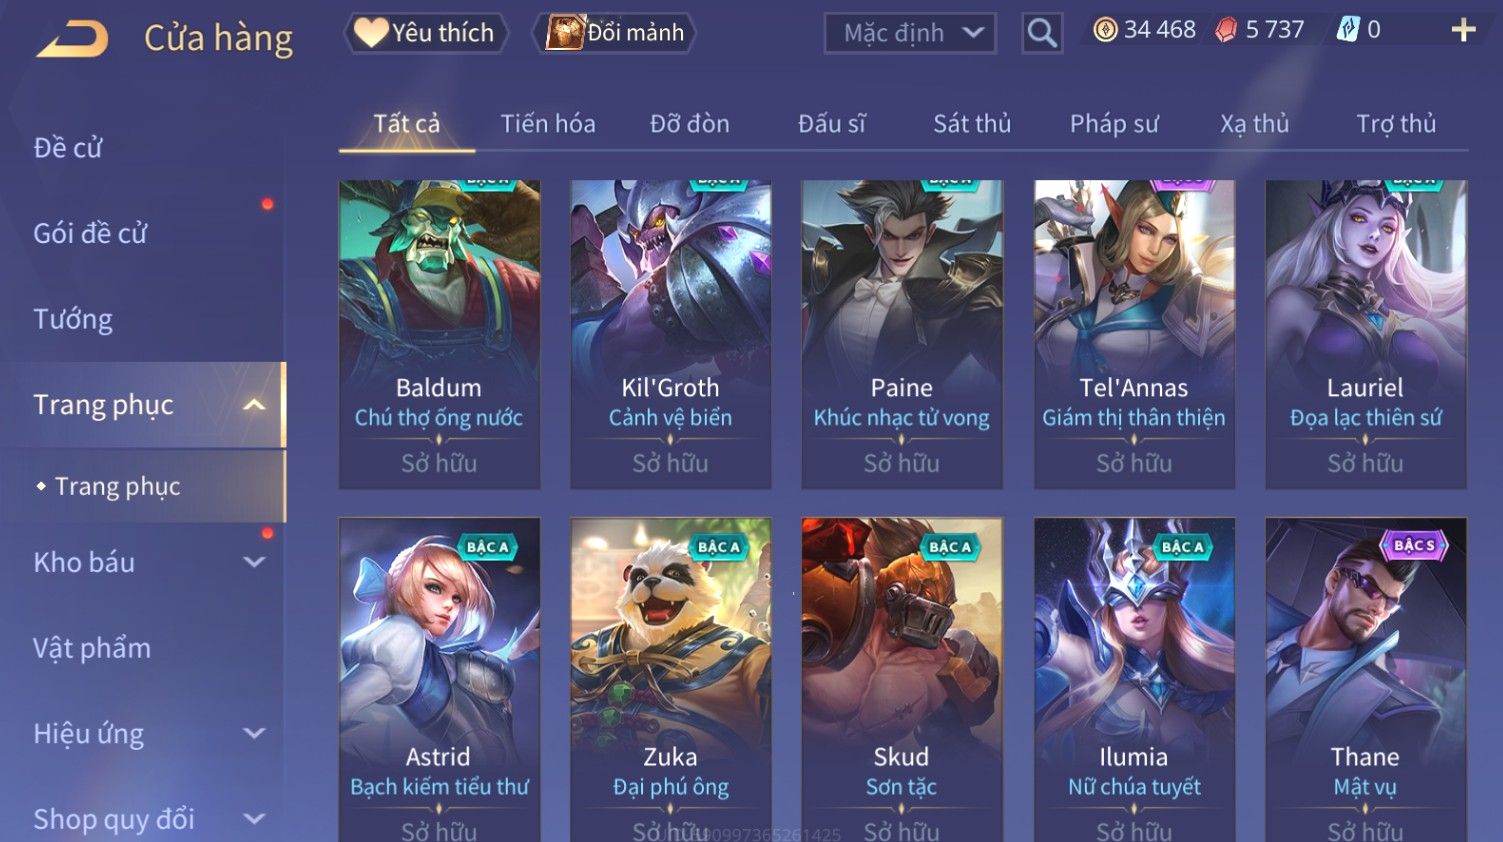Open the Tướng sidebar menu item
The height and width of the screenshot is (842, 1503).
coord(73,319)
